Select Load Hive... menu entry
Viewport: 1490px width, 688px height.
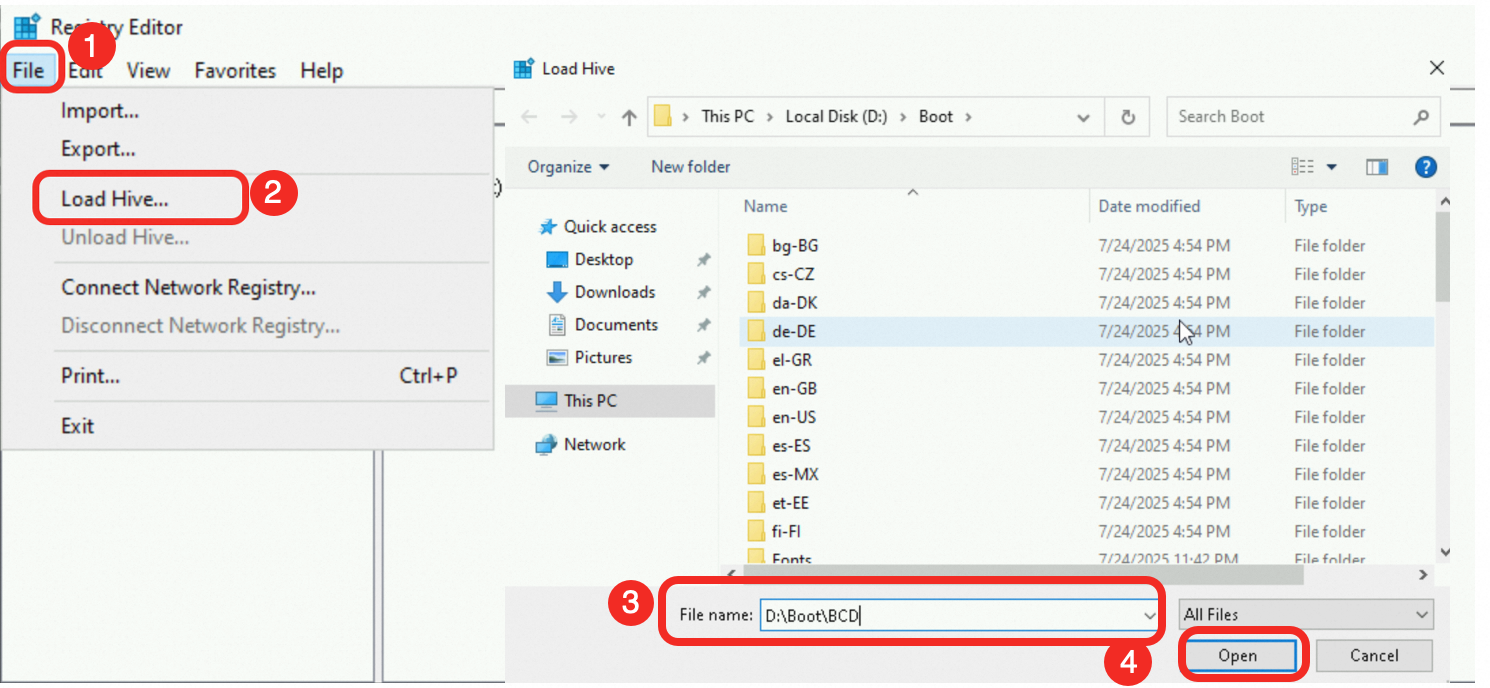click(x=115, y=199)
